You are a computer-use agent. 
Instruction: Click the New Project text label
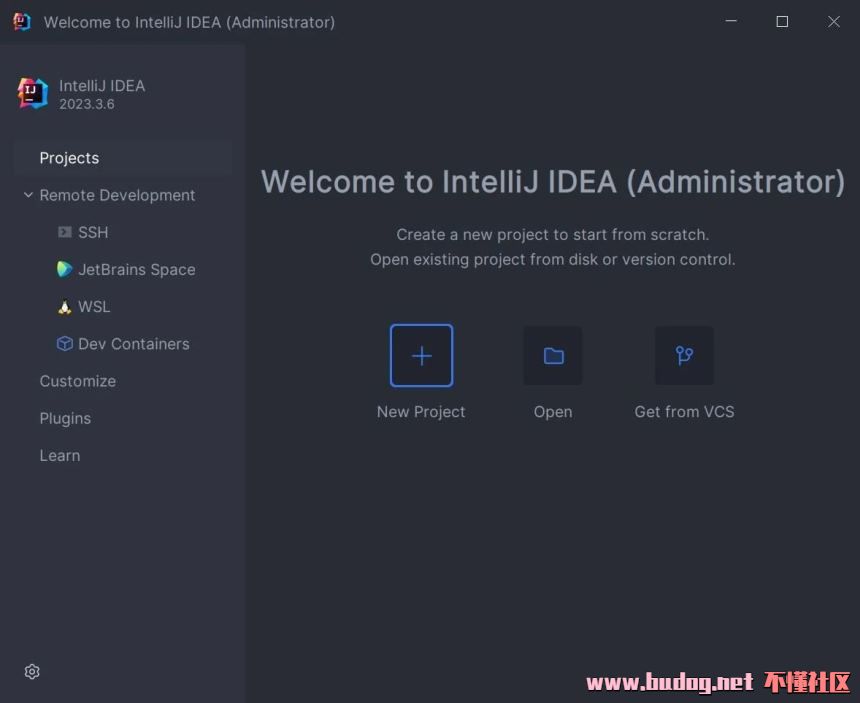(421, 412)
